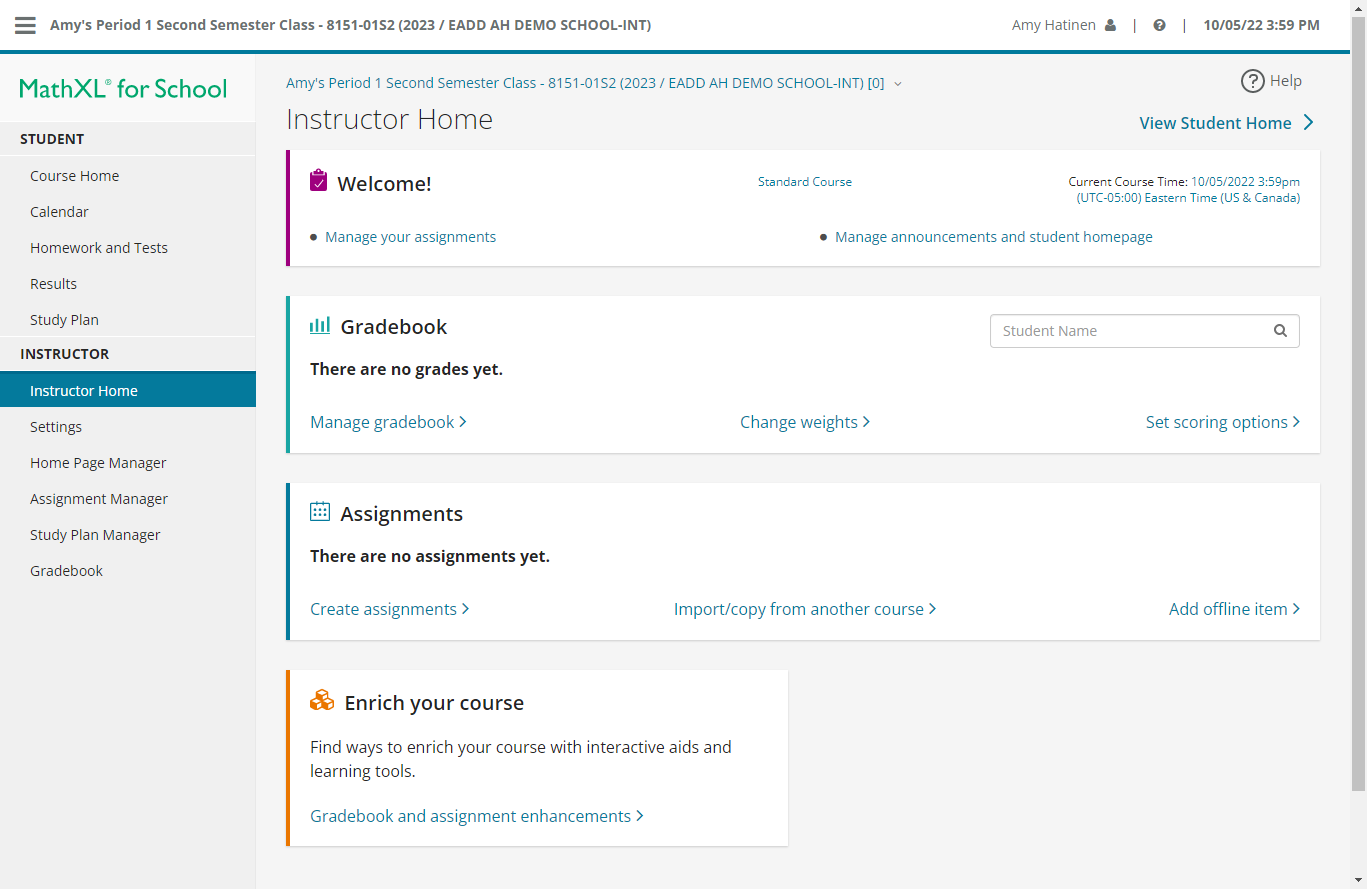Click the Welcome clipboard icon
1367x889 pixels.
click(319, 181)
